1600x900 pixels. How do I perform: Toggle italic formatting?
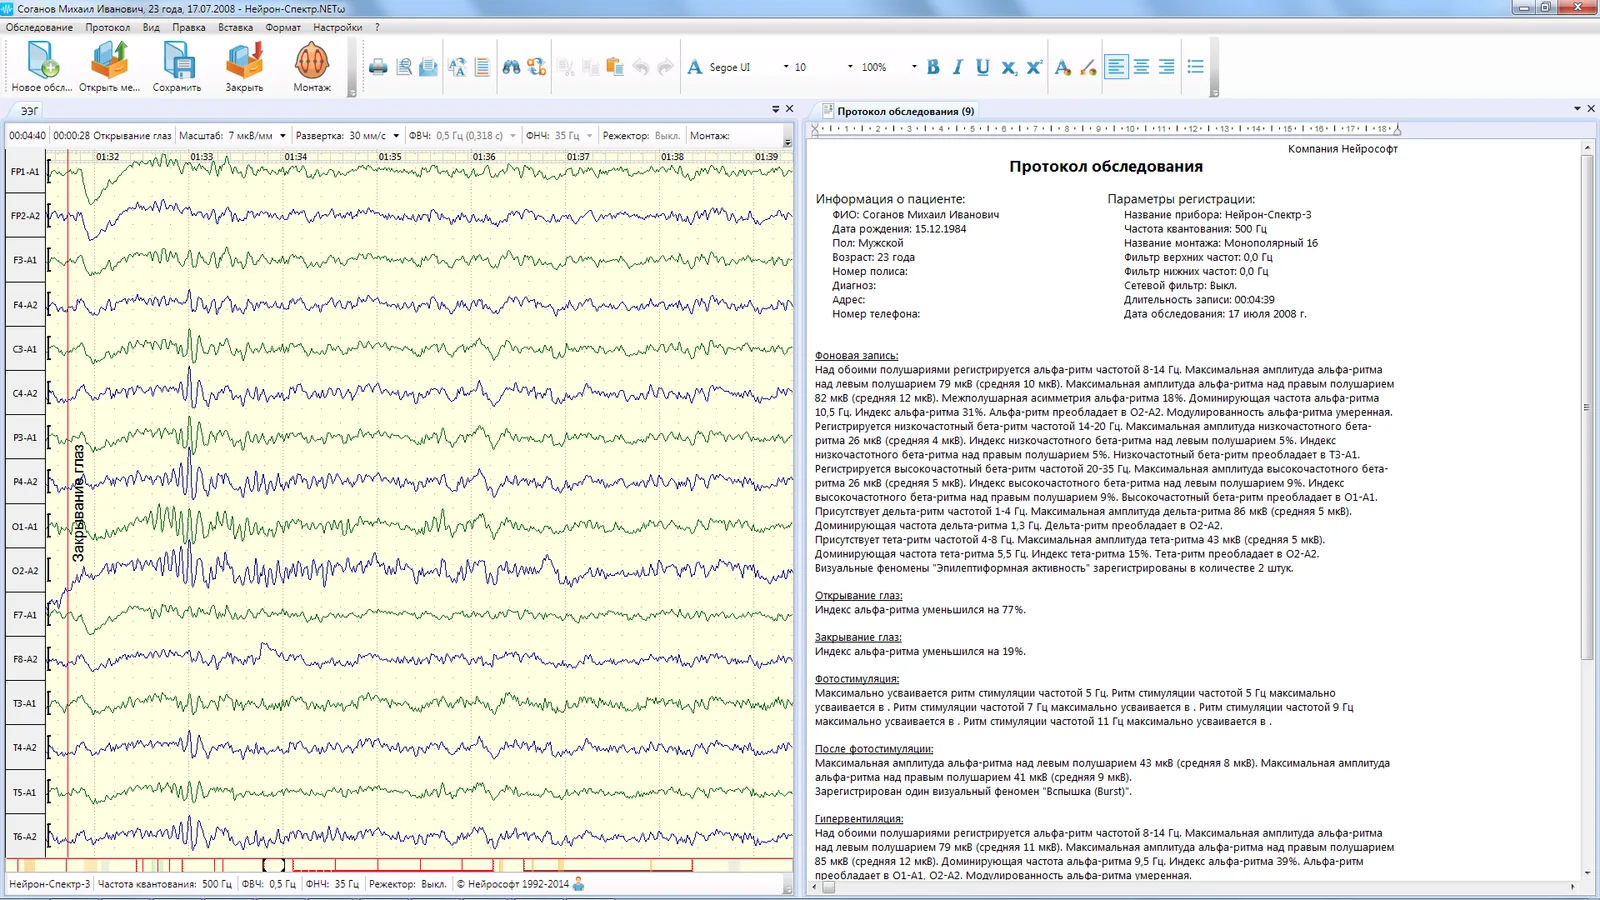958,67
